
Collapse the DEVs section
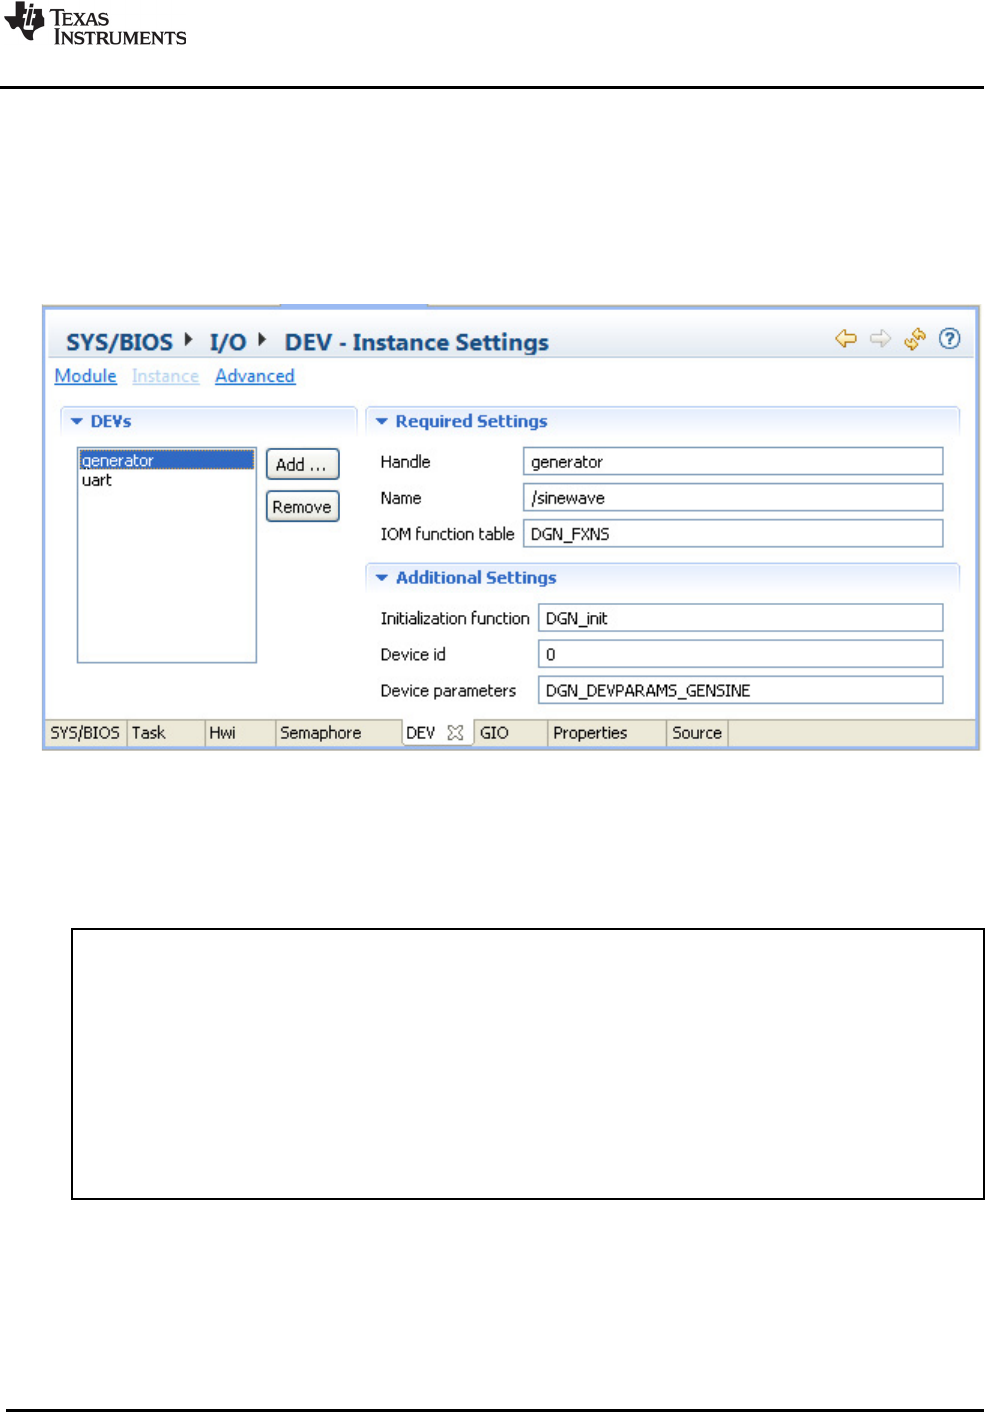pyautogui.click(x=77, y=422)
